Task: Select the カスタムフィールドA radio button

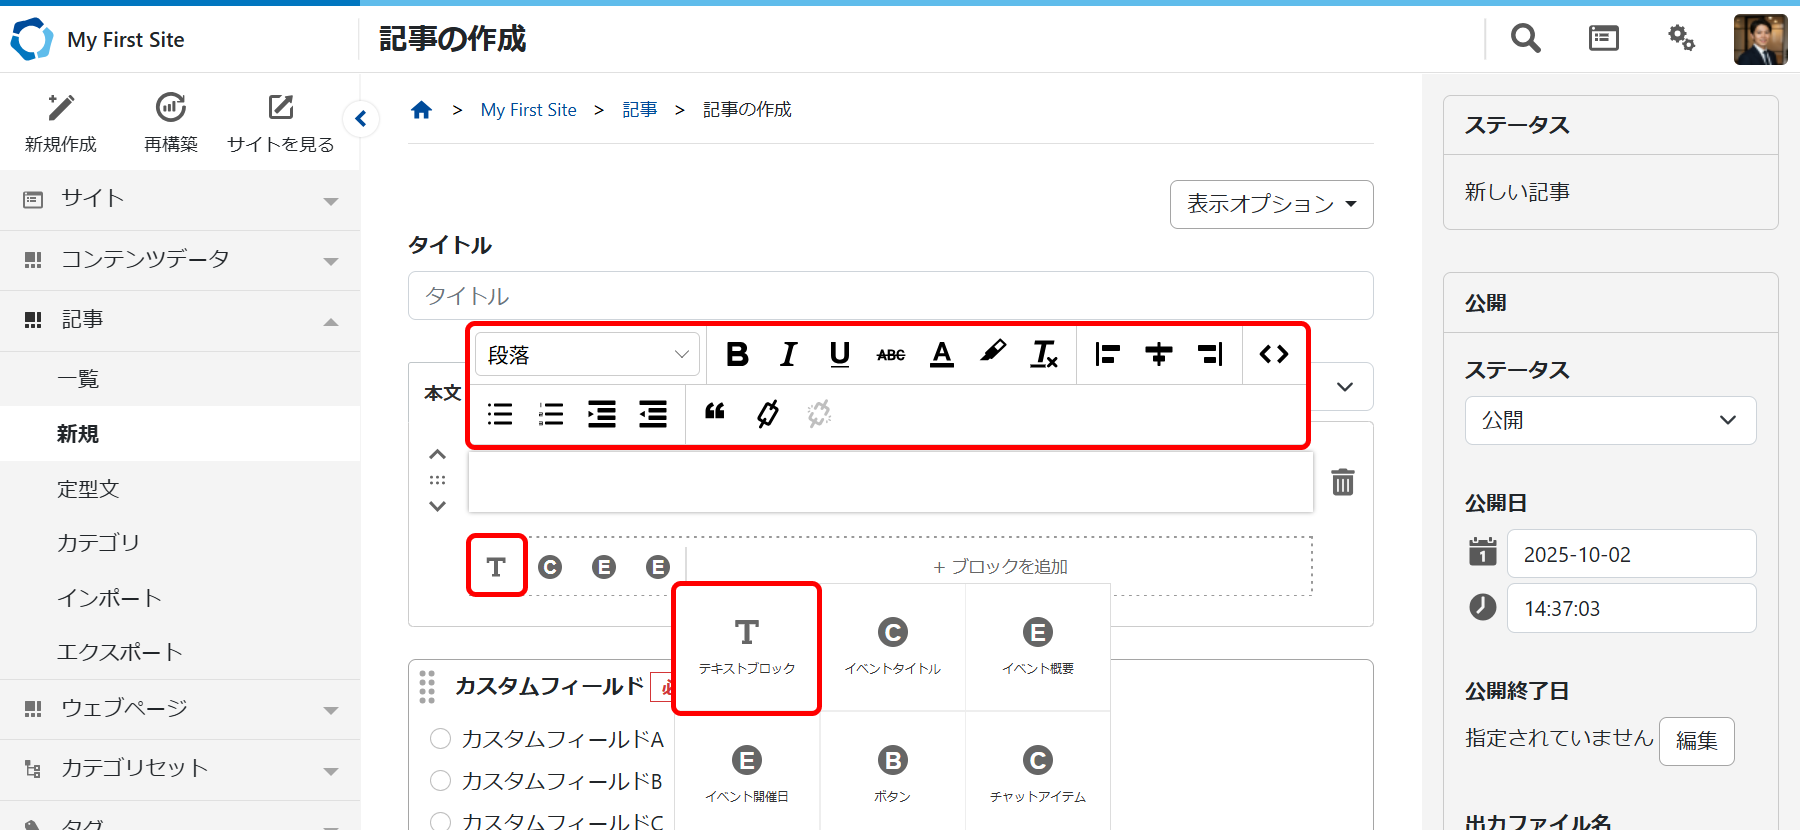Action: point(440,739)
